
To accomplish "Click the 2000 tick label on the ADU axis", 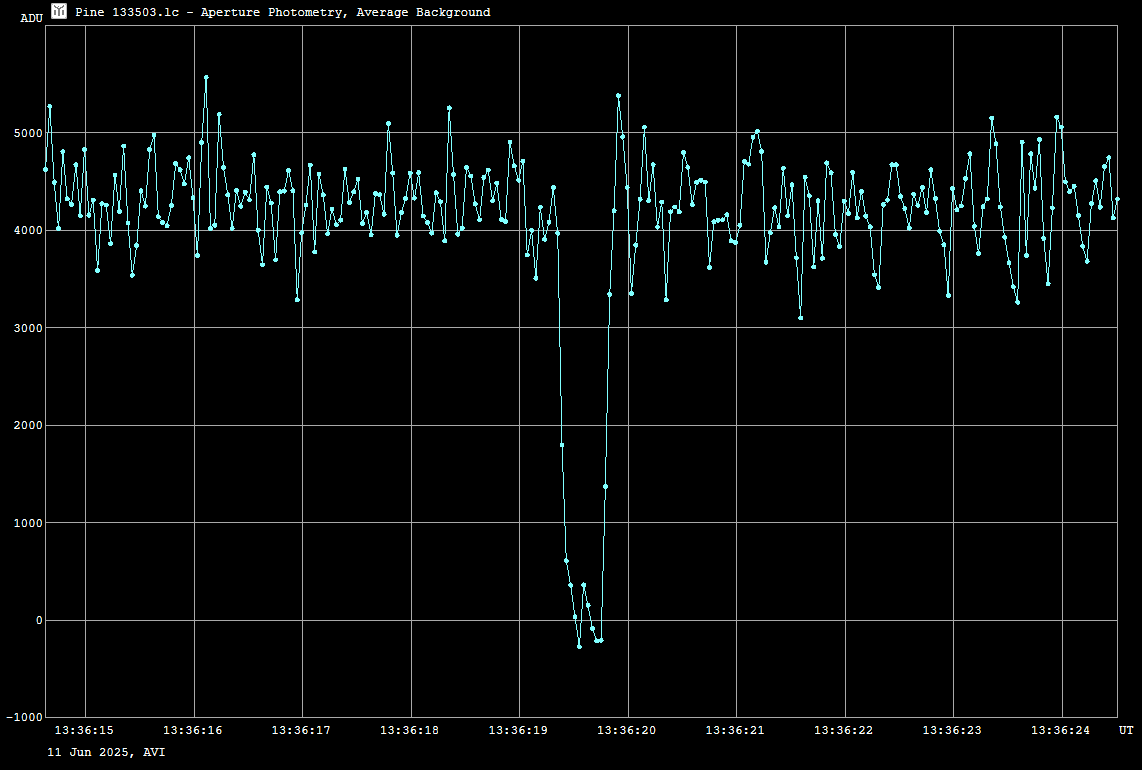I will click(27, 426).
